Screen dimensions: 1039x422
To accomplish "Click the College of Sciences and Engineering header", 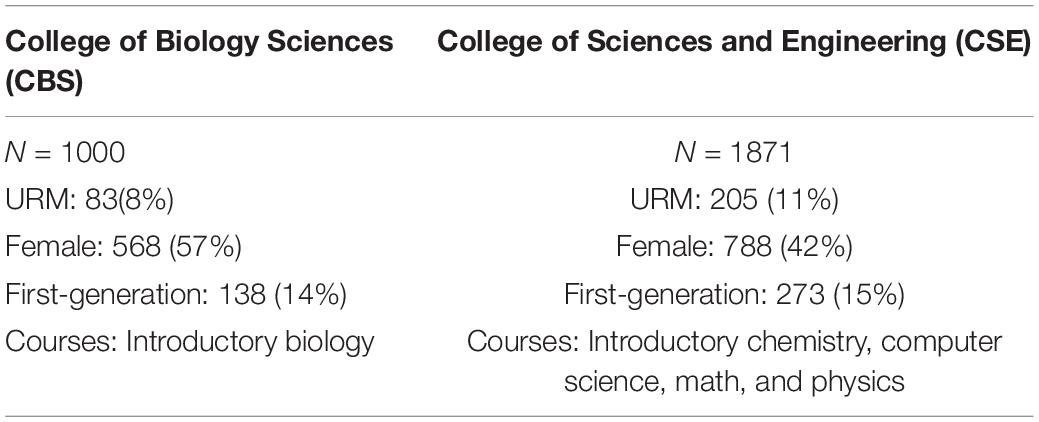I will [x=736, y=42].
